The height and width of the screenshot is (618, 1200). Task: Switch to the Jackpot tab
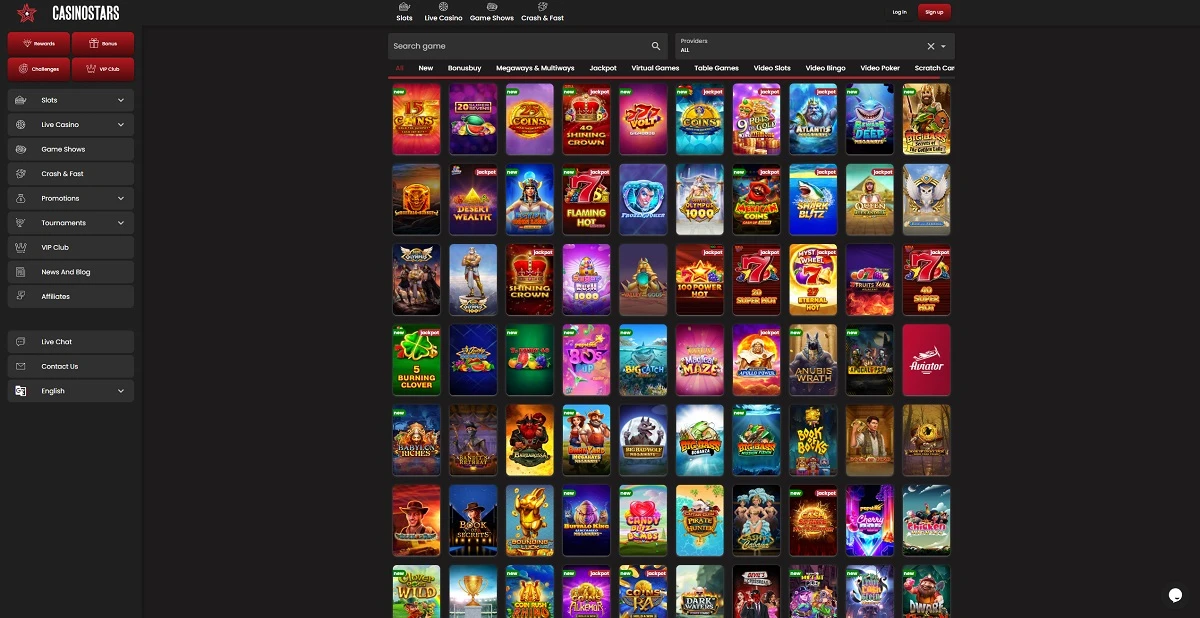(x=603, y=68)
